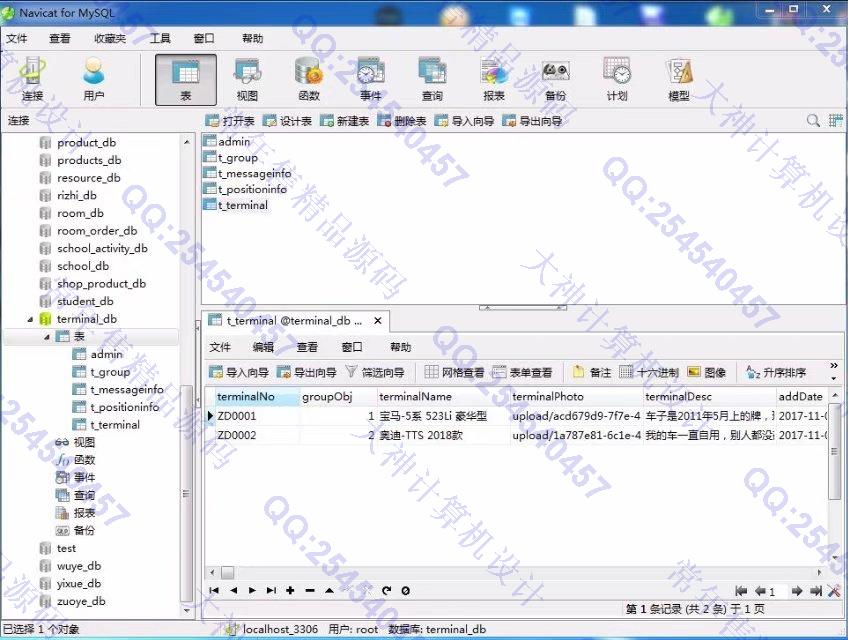
Task: Open the Backup (备份) toolbar icon
Action: point(555,79)
